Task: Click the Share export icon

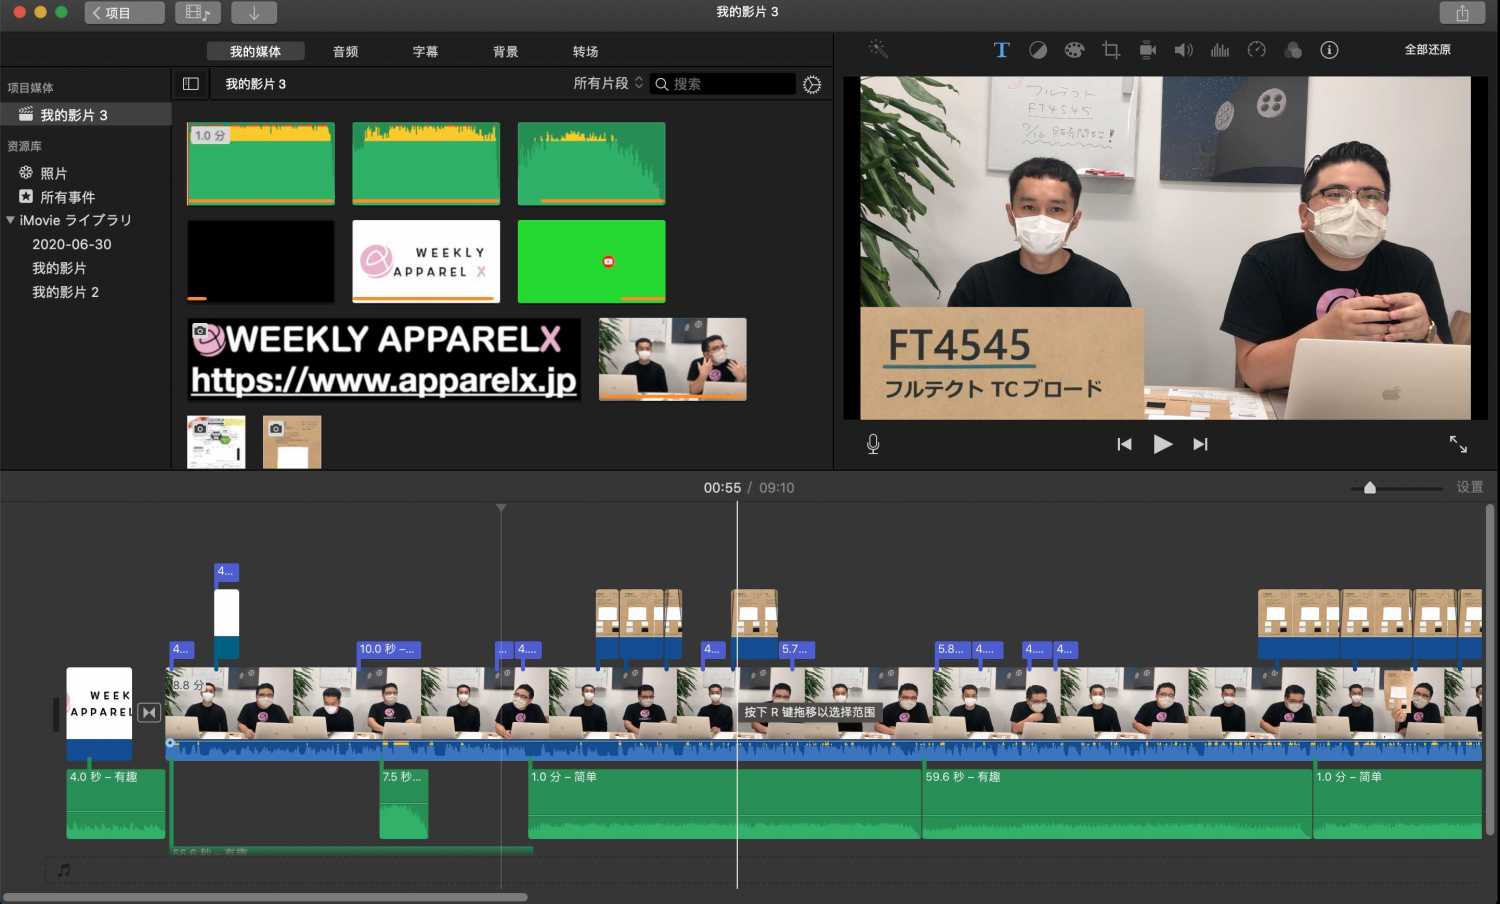Action: [1462, 13]
